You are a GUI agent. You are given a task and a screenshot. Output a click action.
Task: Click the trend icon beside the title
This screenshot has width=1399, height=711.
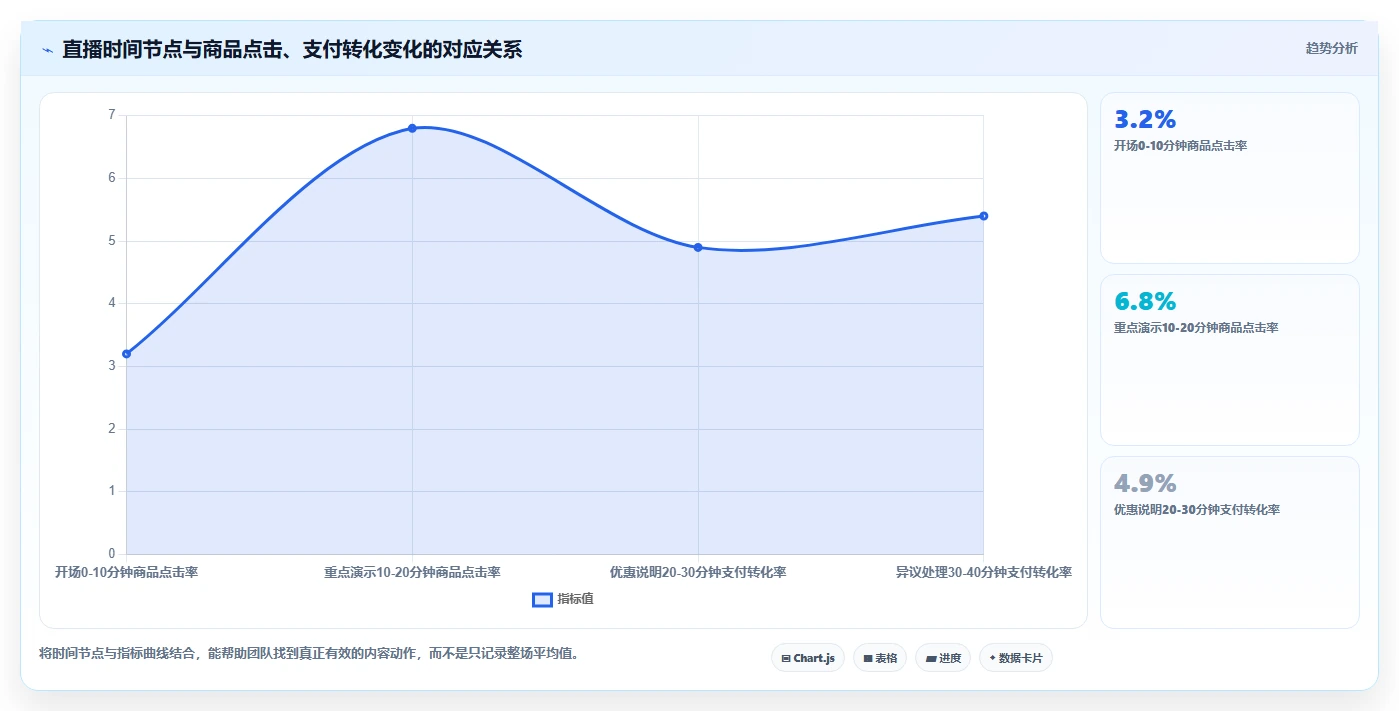47,49
